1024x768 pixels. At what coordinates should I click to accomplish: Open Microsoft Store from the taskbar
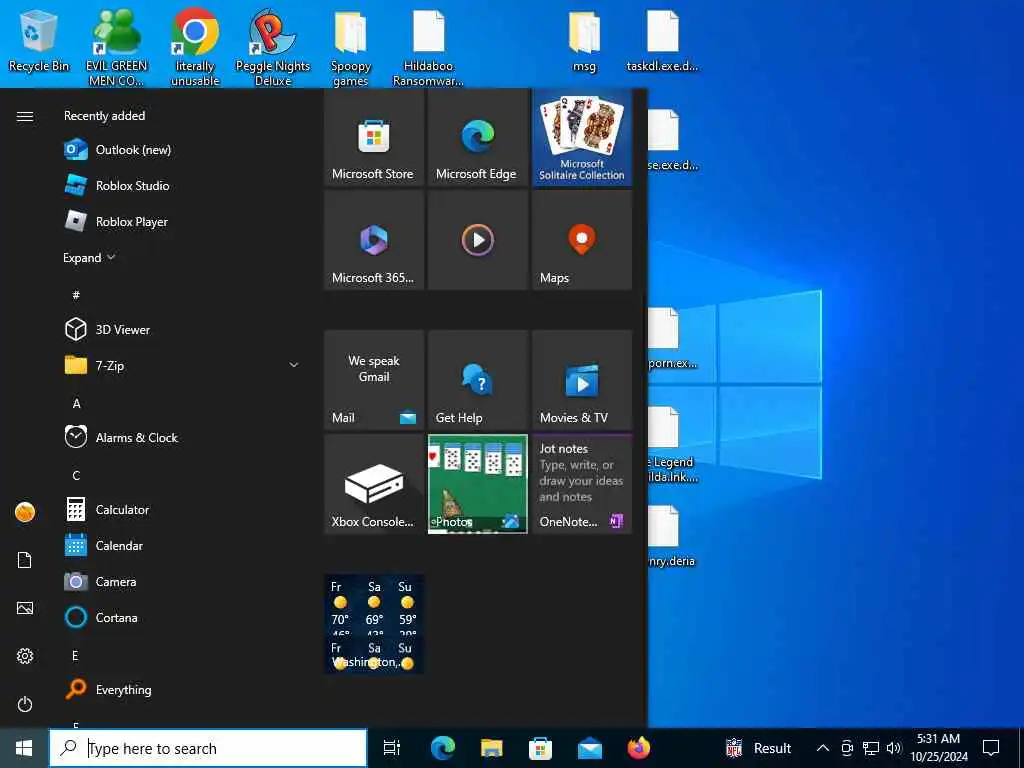pyautogui.click(x=541, y=748)
